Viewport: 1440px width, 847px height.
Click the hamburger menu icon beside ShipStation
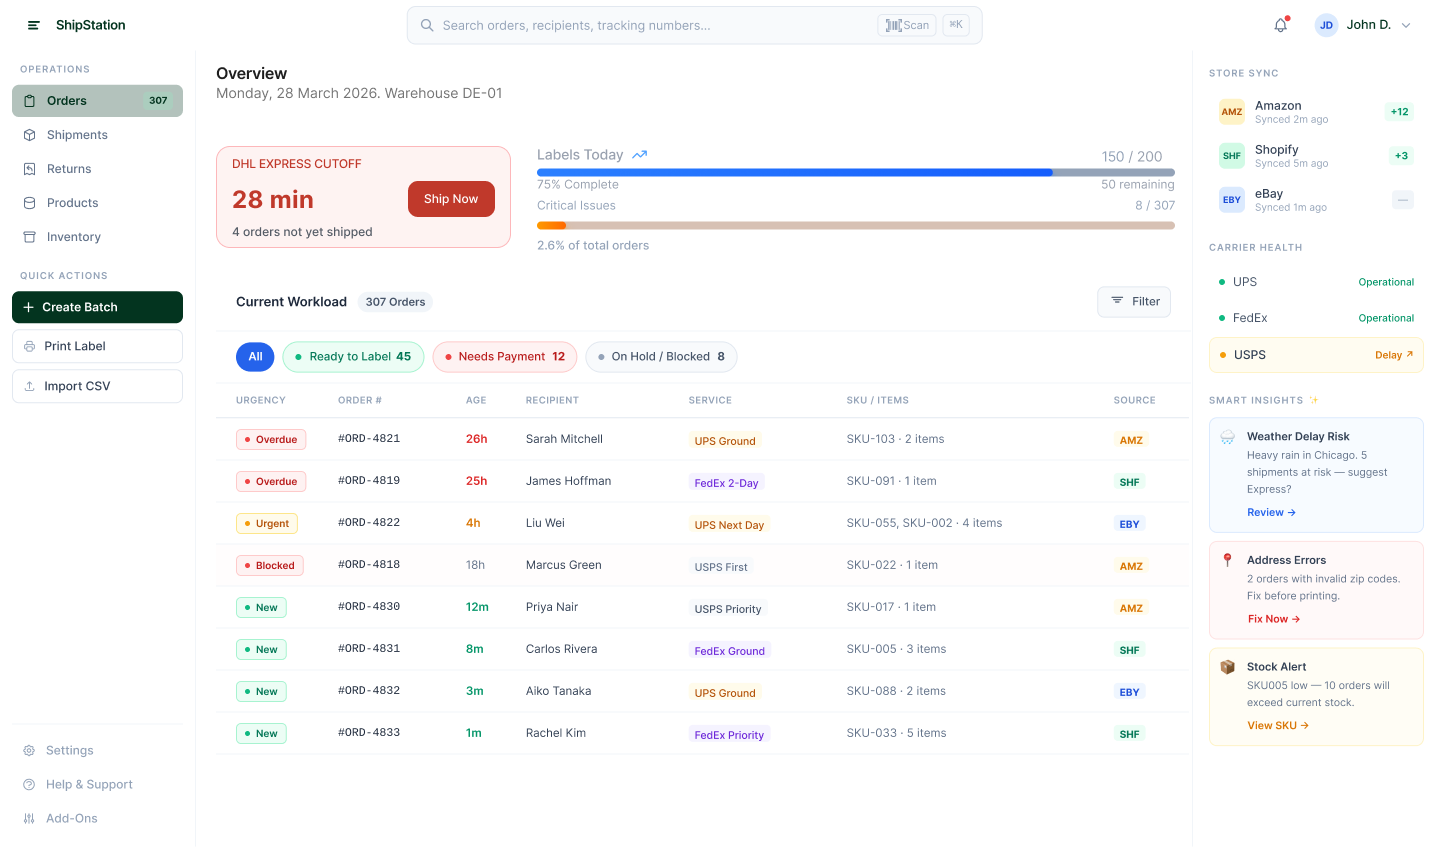[33, 25]
